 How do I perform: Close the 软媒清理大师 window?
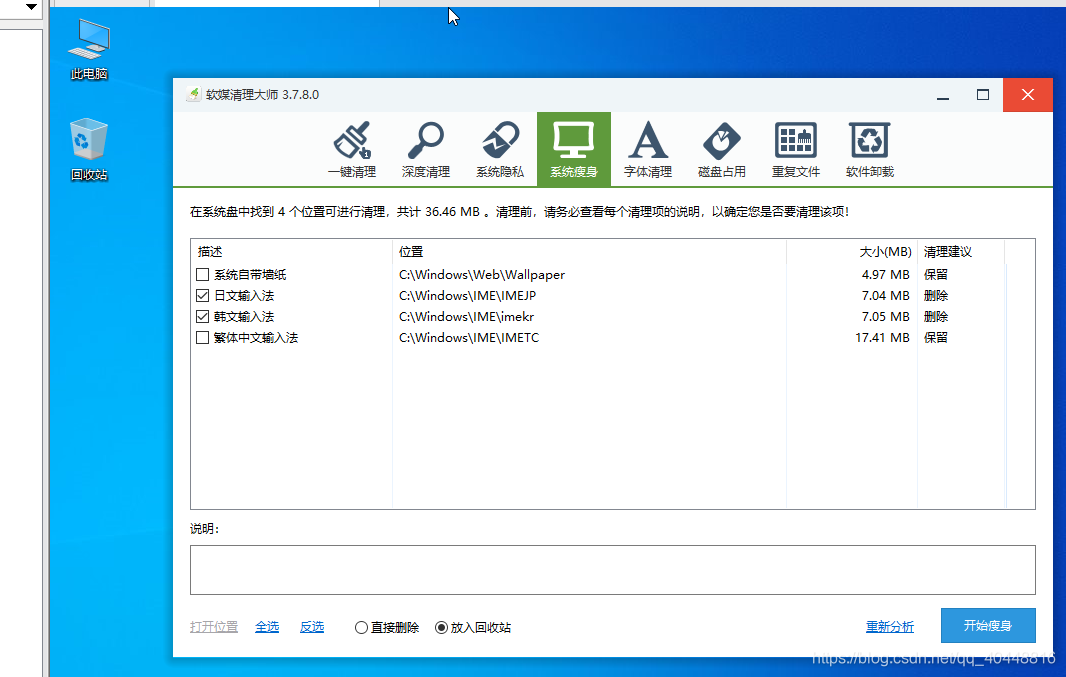1028,95
